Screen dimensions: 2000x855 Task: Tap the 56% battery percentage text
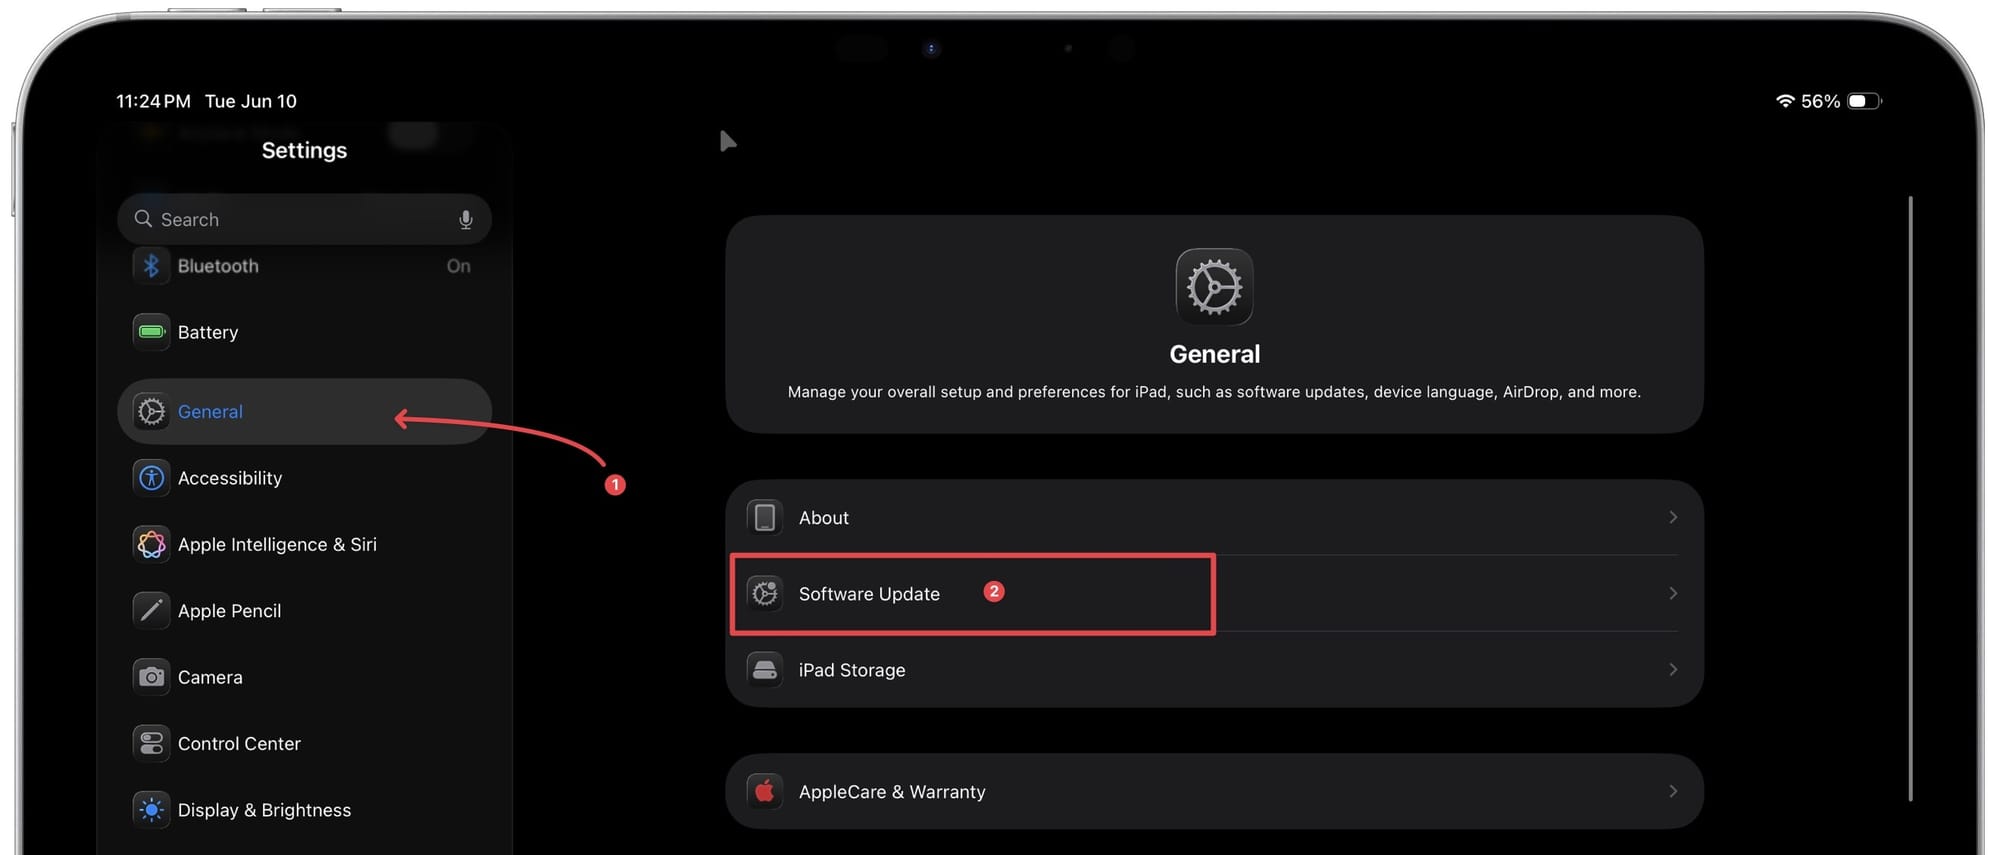click(1820, 101)
